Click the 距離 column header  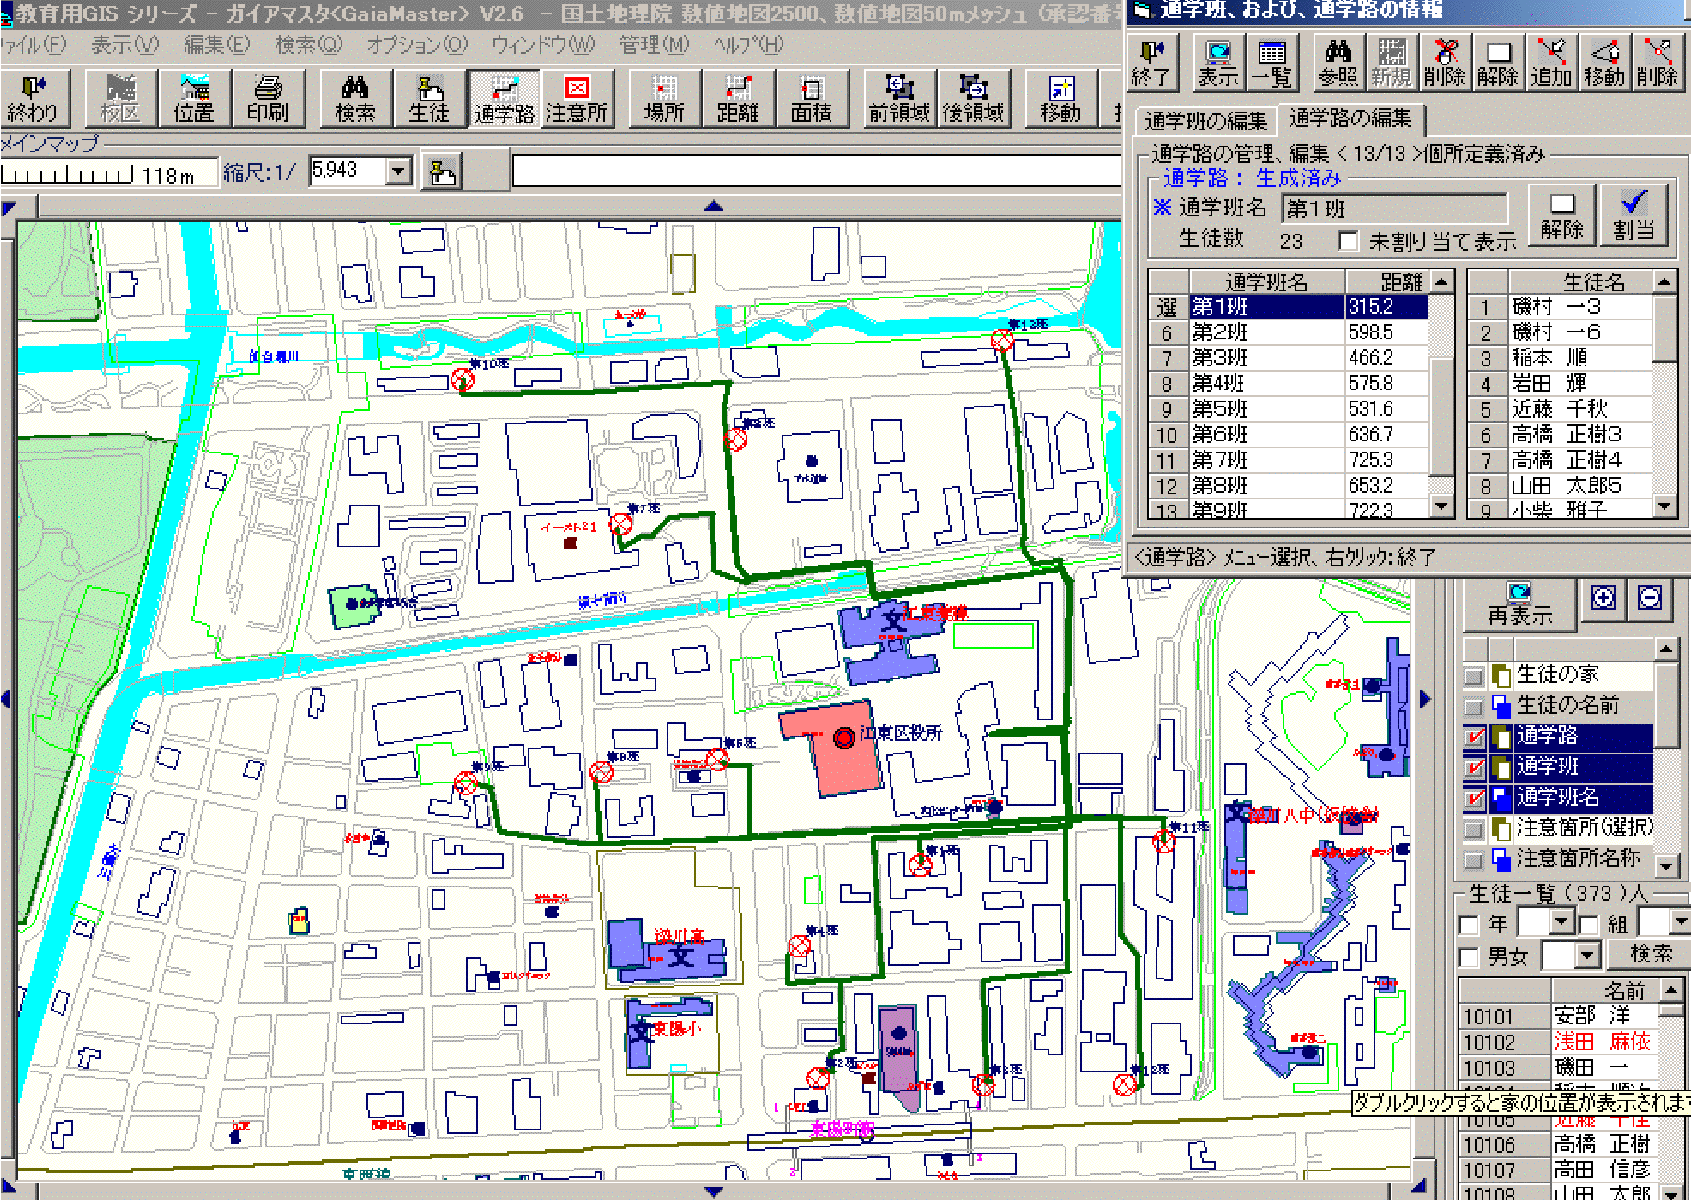tap(1388, 282)
